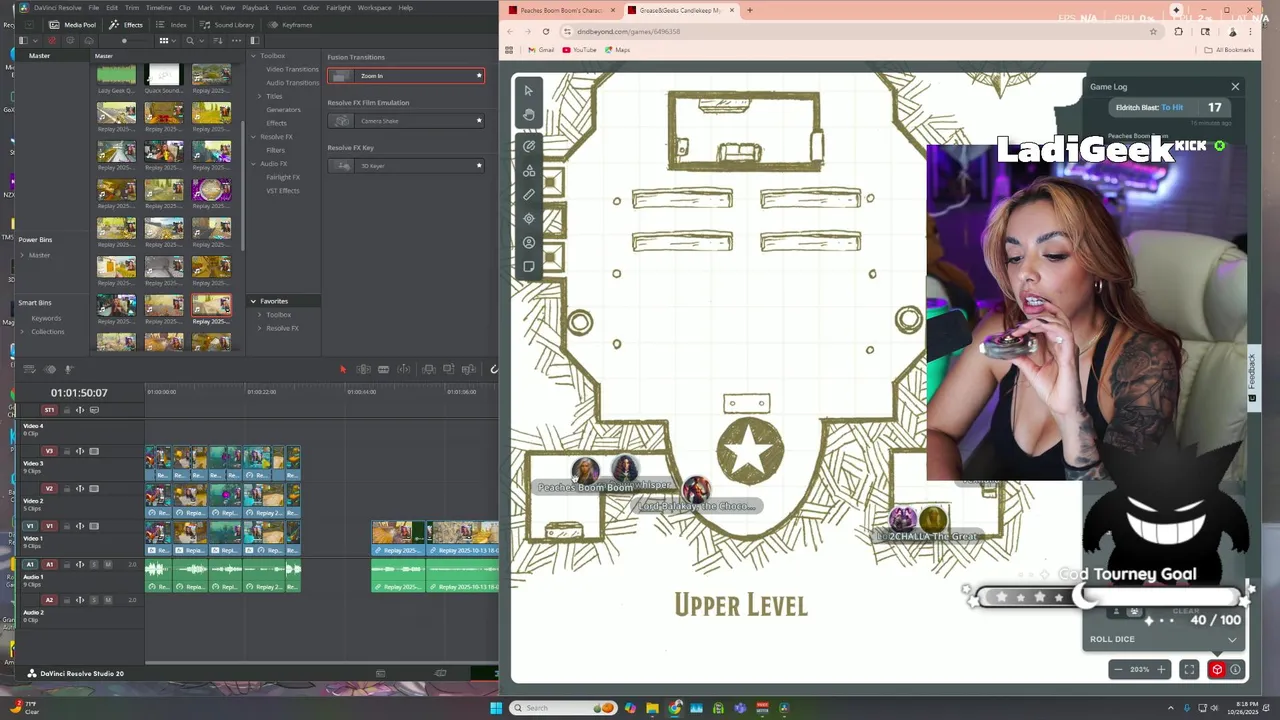
Task: Bookmark this page with the star icon
Action: [x=1153, y=31]
